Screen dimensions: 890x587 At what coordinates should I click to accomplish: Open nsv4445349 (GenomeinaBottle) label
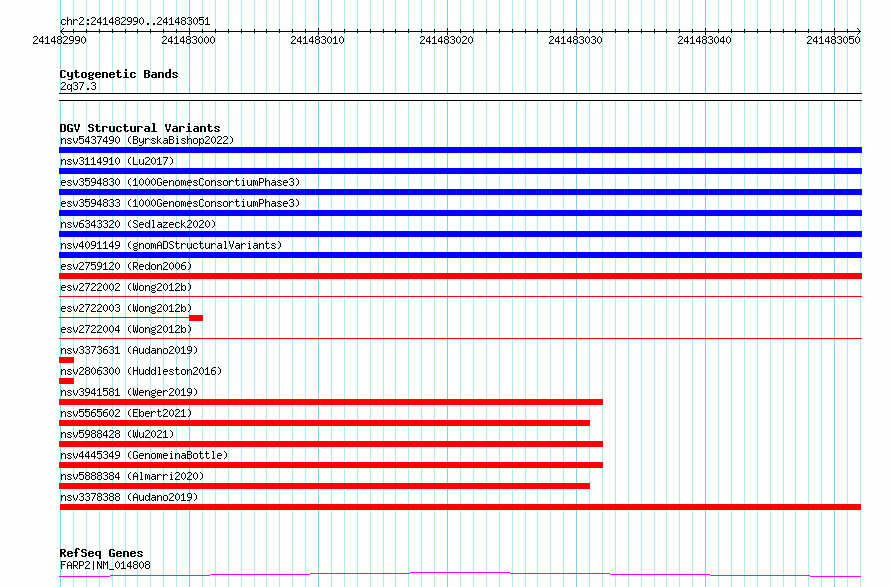click(144, 455)
